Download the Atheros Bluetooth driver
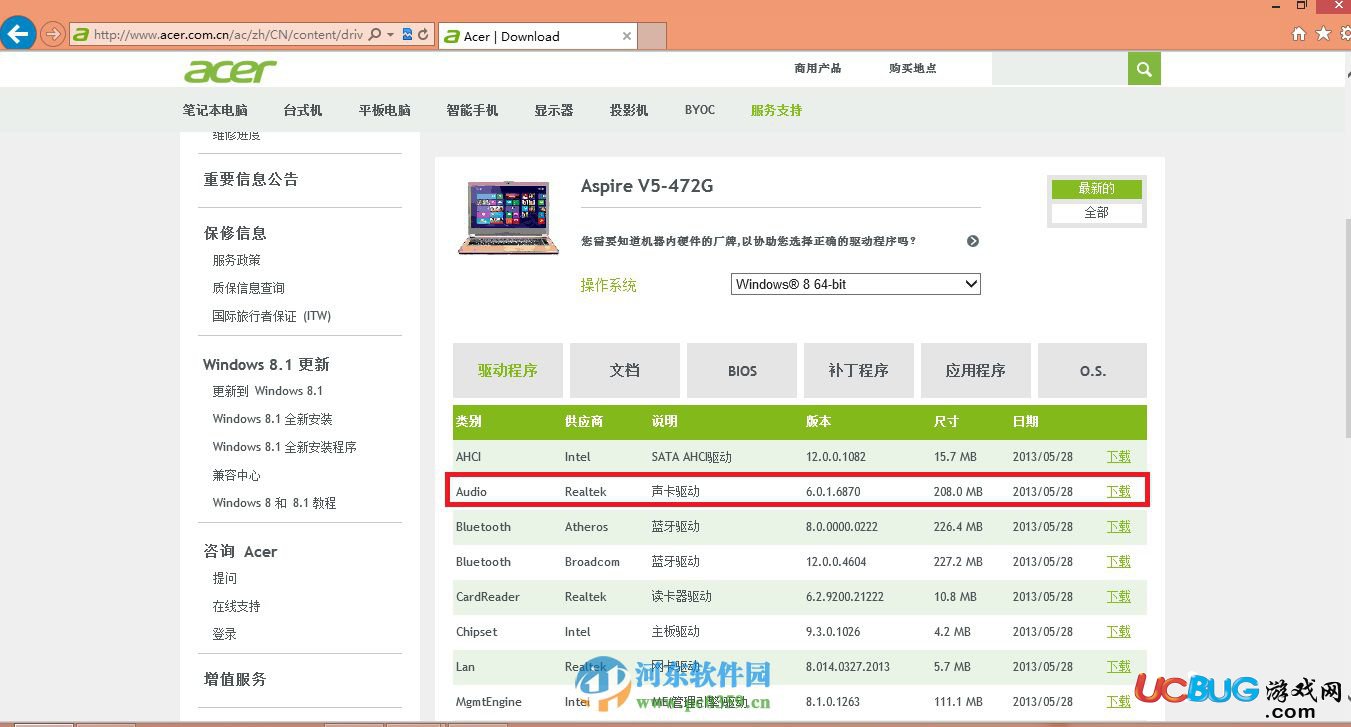This screenshot has height=727, width=1351. pos(1118,527)
